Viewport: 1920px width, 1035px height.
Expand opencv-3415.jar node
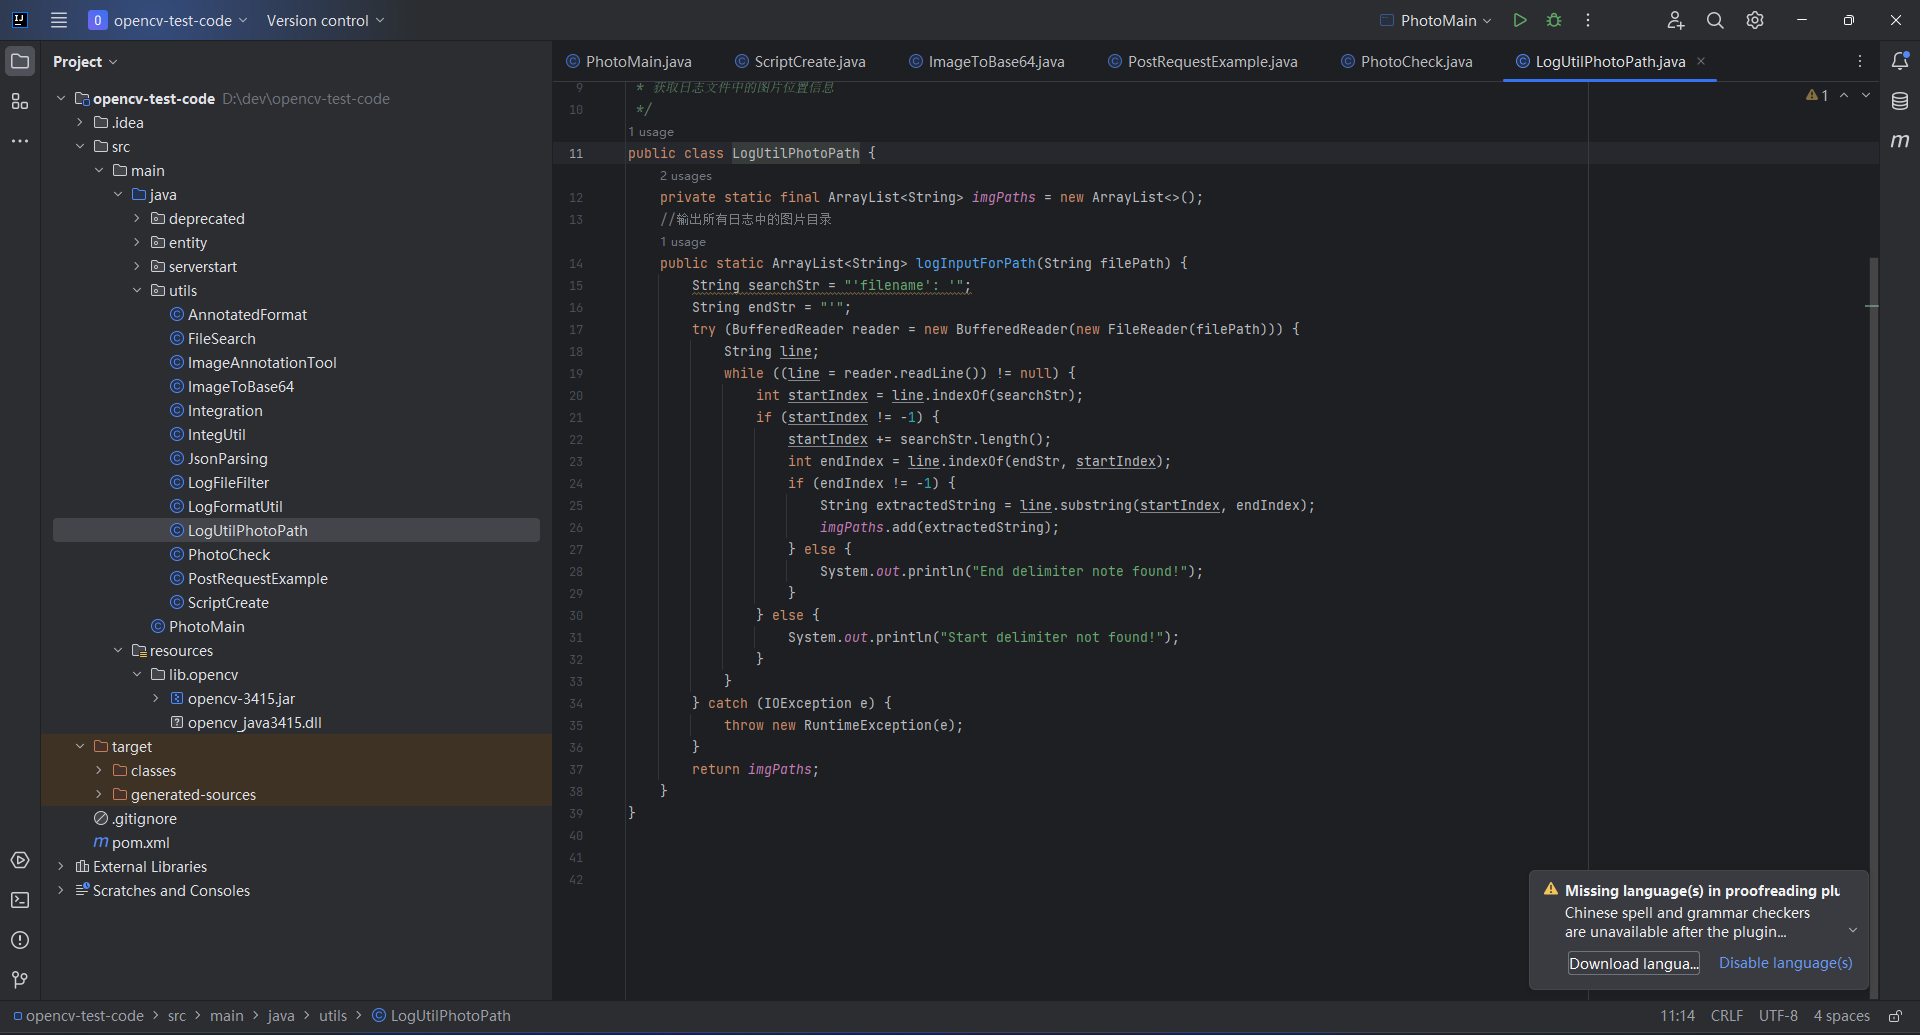click(156, 698)
